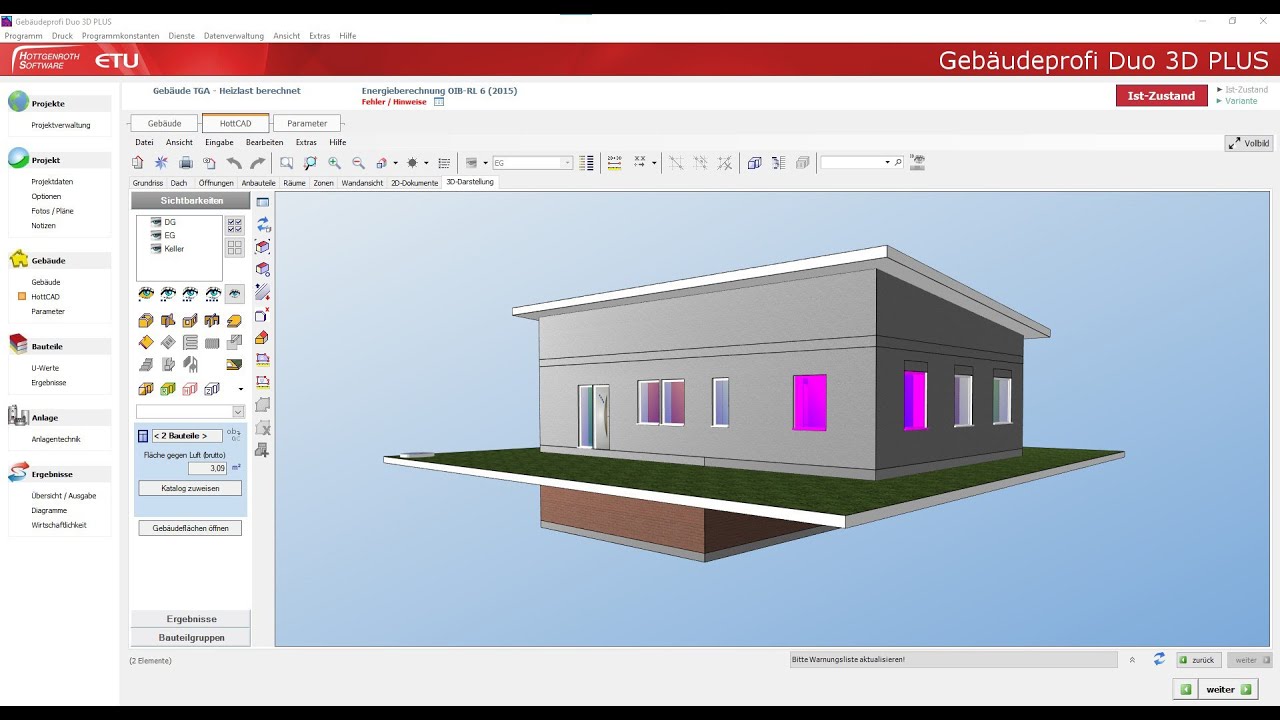Image resolution: width=1280 pixels, height=720 pixels.
Task: Click the blue swap arrows icon
Action: point(263,224)
